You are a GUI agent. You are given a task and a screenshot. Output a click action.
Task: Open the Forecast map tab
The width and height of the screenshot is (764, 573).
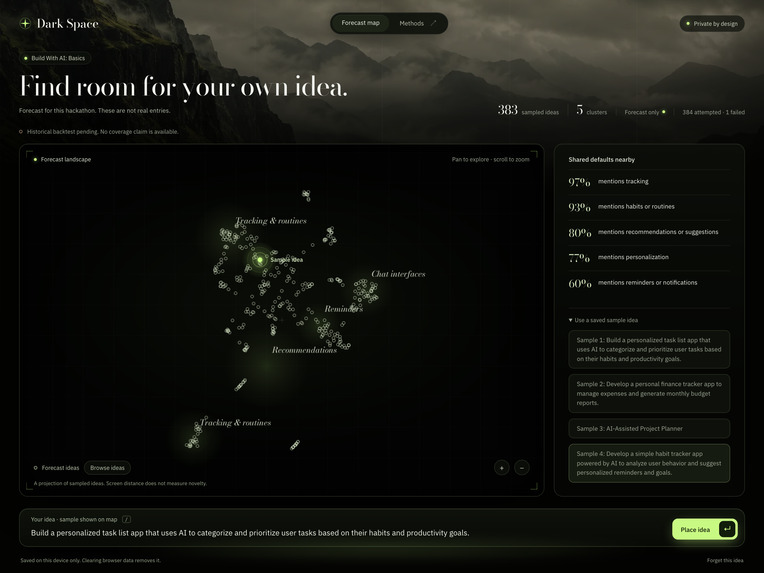pos(360,23)
